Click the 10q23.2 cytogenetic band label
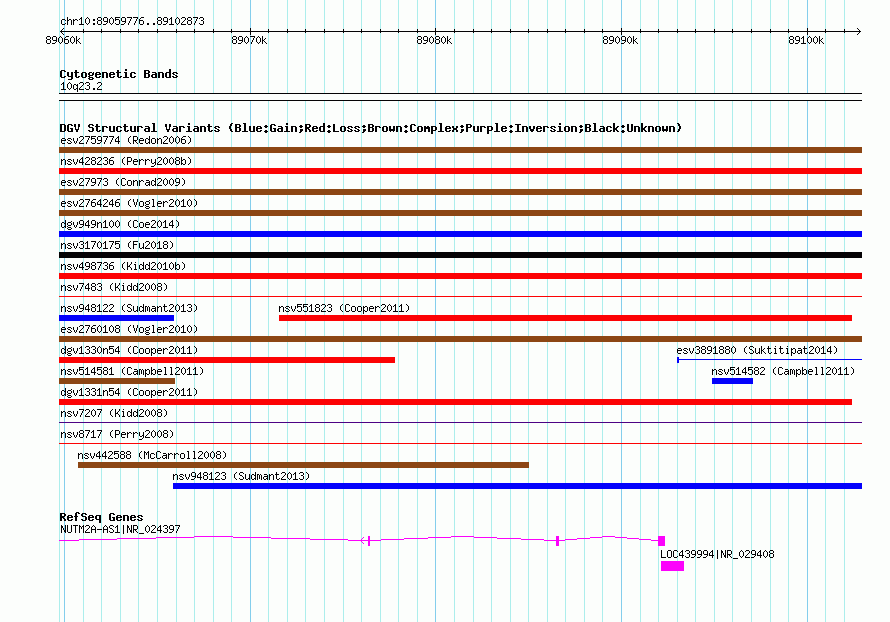The image size is (890, 622). pos(81,86)
